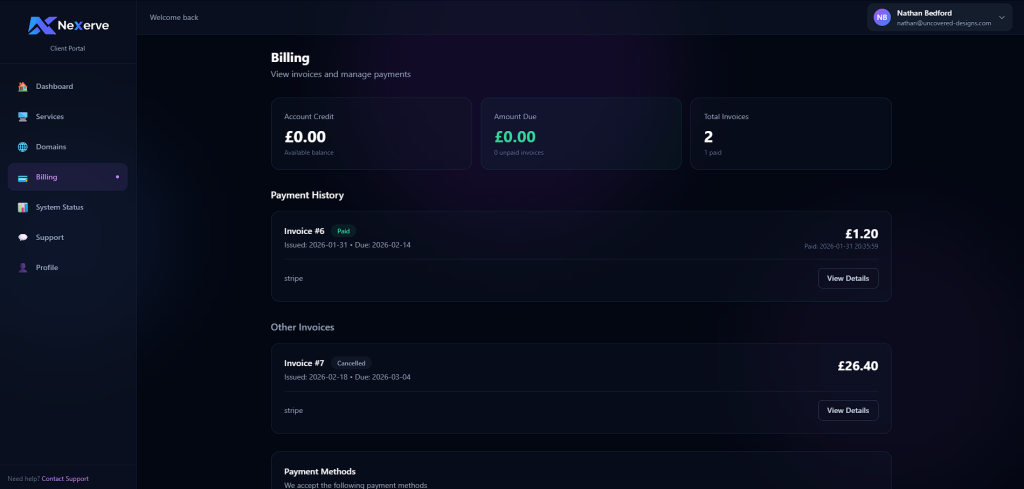Click the Cancelled badge on Invoice #7

(x=353, y=363)
